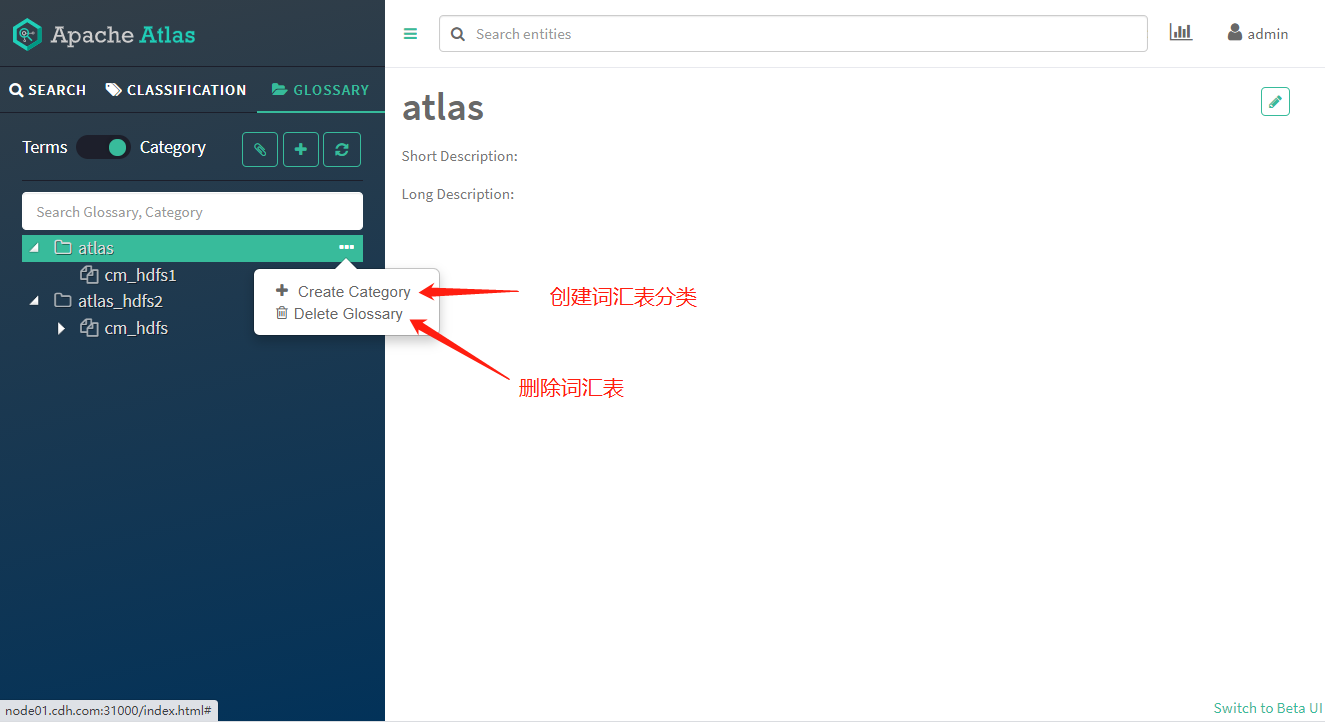
Task: Click the paperclip import glossary button
Action: tap(260, 149)
